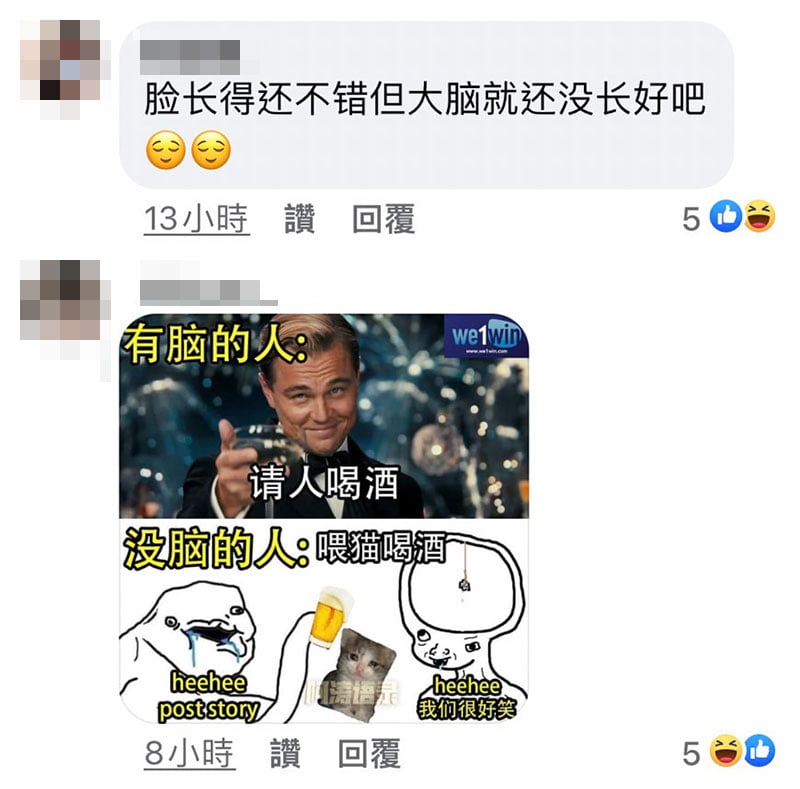Click the blue like reaction icon under the meme comment
This screenshot has height=789, width=800.
(x=759, y=751)
